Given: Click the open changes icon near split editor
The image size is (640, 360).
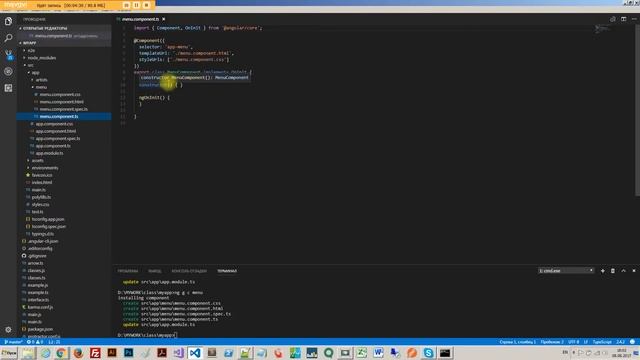Looking at the screenshot, I should [x=613, y=19].
